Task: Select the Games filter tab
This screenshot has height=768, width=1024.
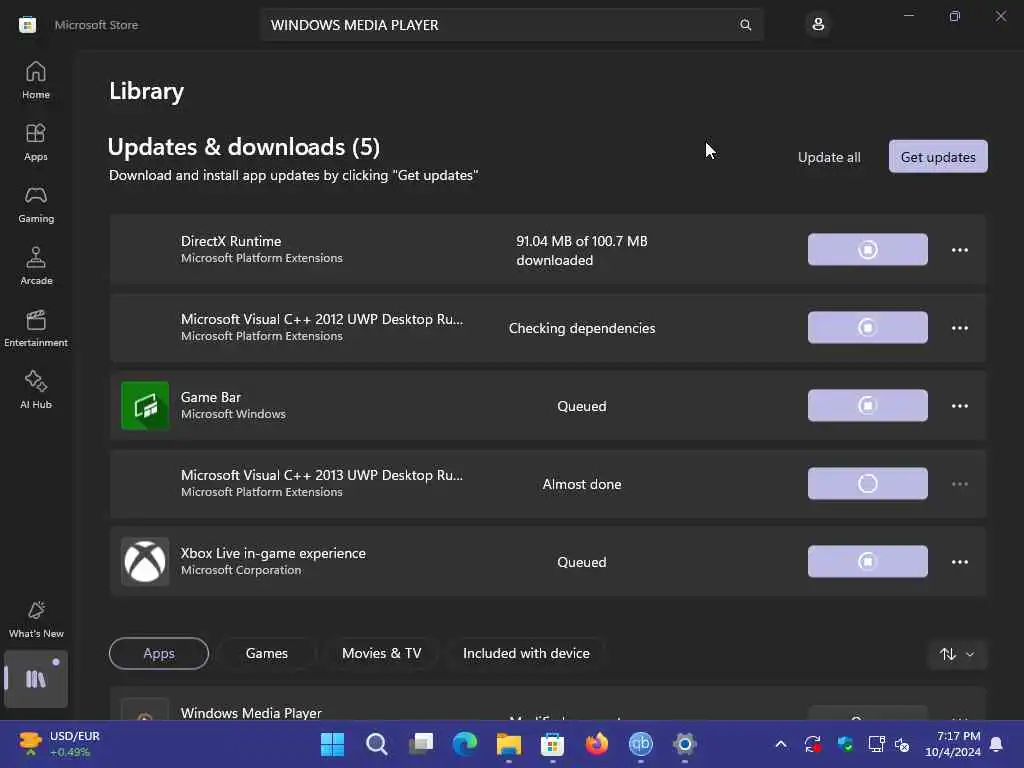Action: [x=266, y=653]
